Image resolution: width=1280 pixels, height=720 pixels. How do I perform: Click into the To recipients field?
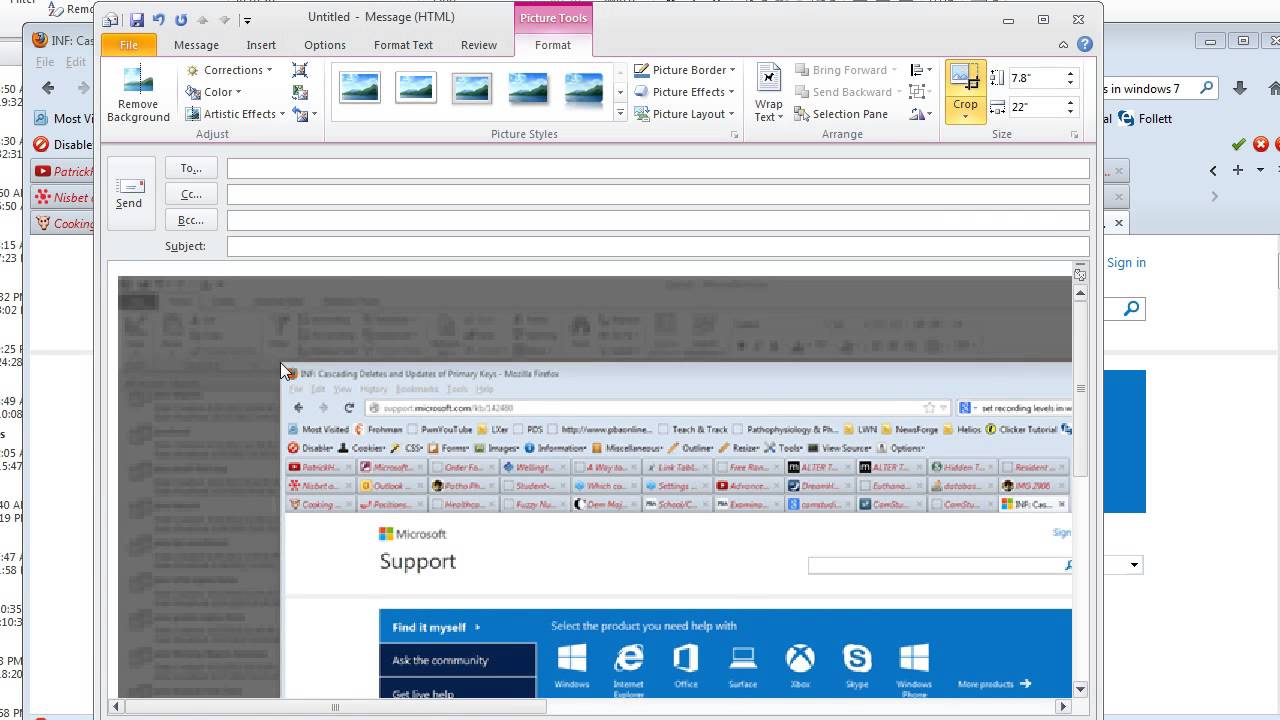[x=658, y=168]
